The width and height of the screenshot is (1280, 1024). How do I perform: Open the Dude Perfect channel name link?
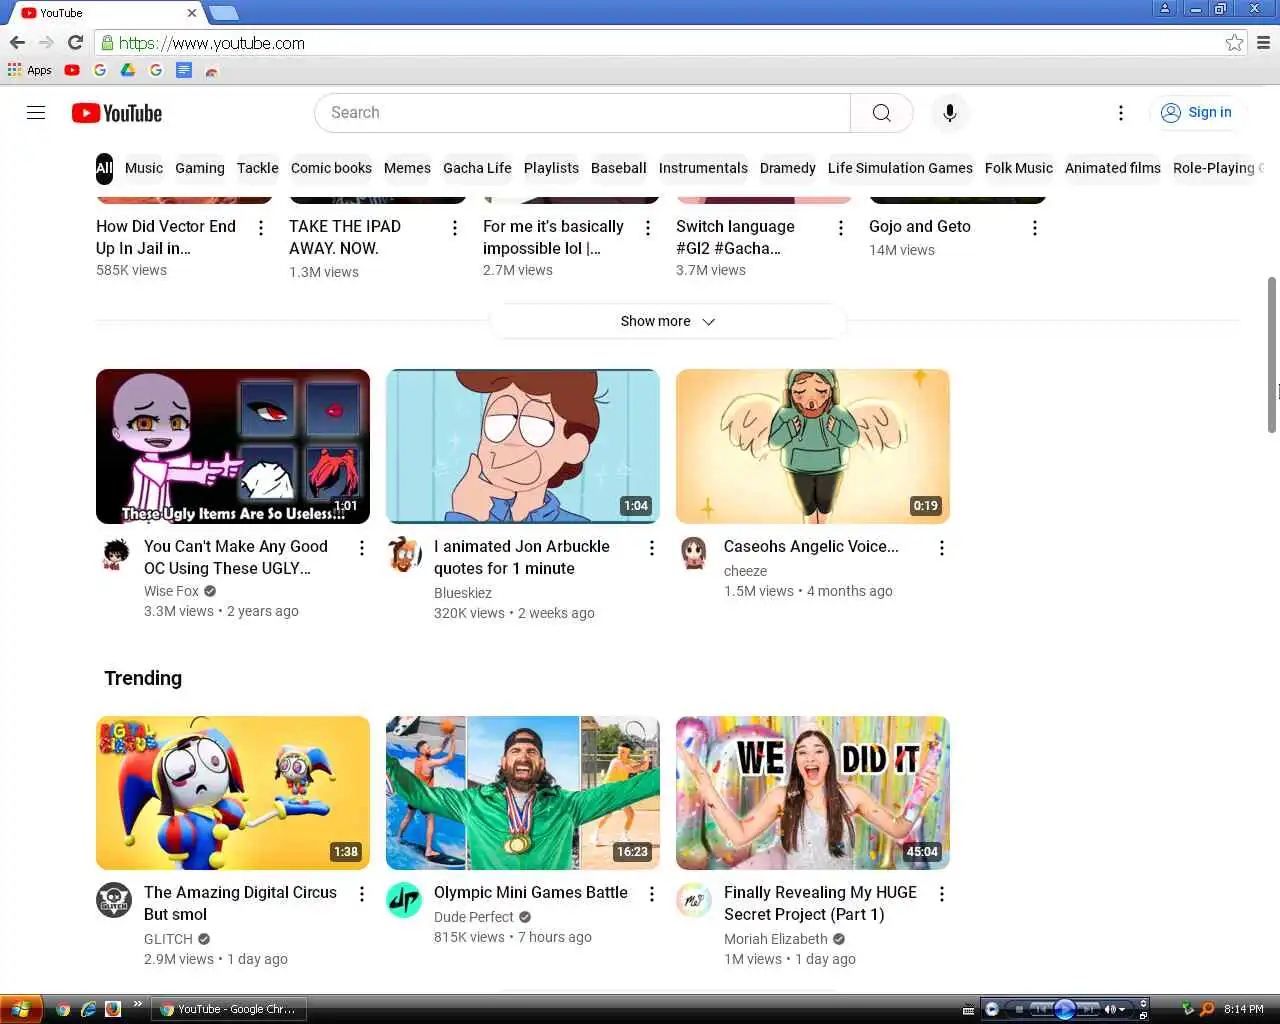pos(473,917)
